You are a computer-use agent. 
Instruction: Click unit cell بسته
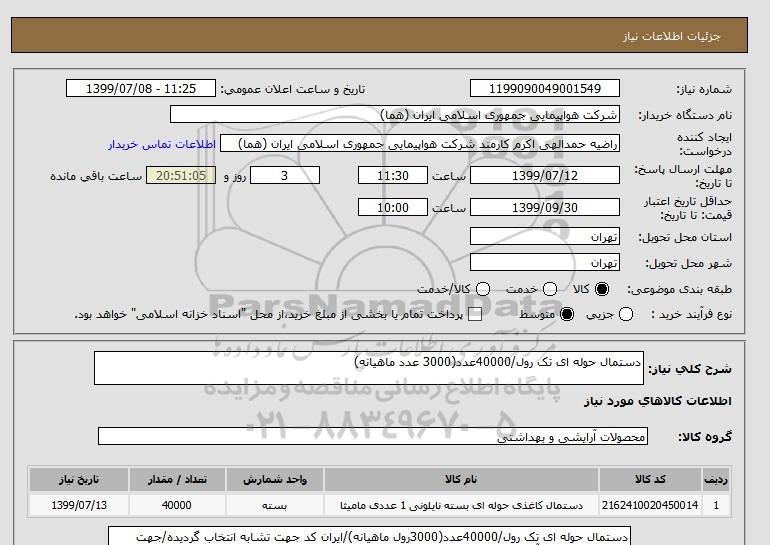[x=275, y=505]
